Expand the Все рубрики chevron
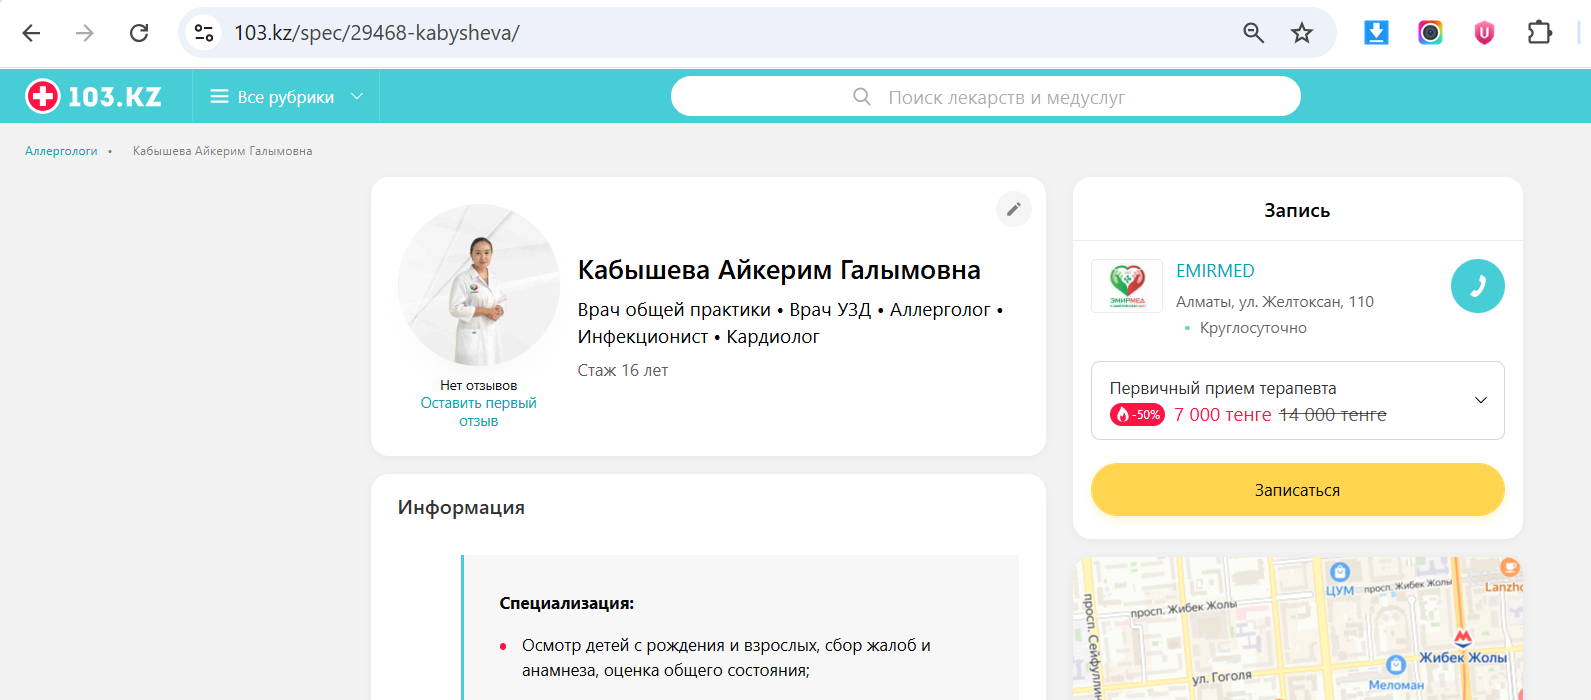Screen dimensions: 1591x700 [357, 97]
